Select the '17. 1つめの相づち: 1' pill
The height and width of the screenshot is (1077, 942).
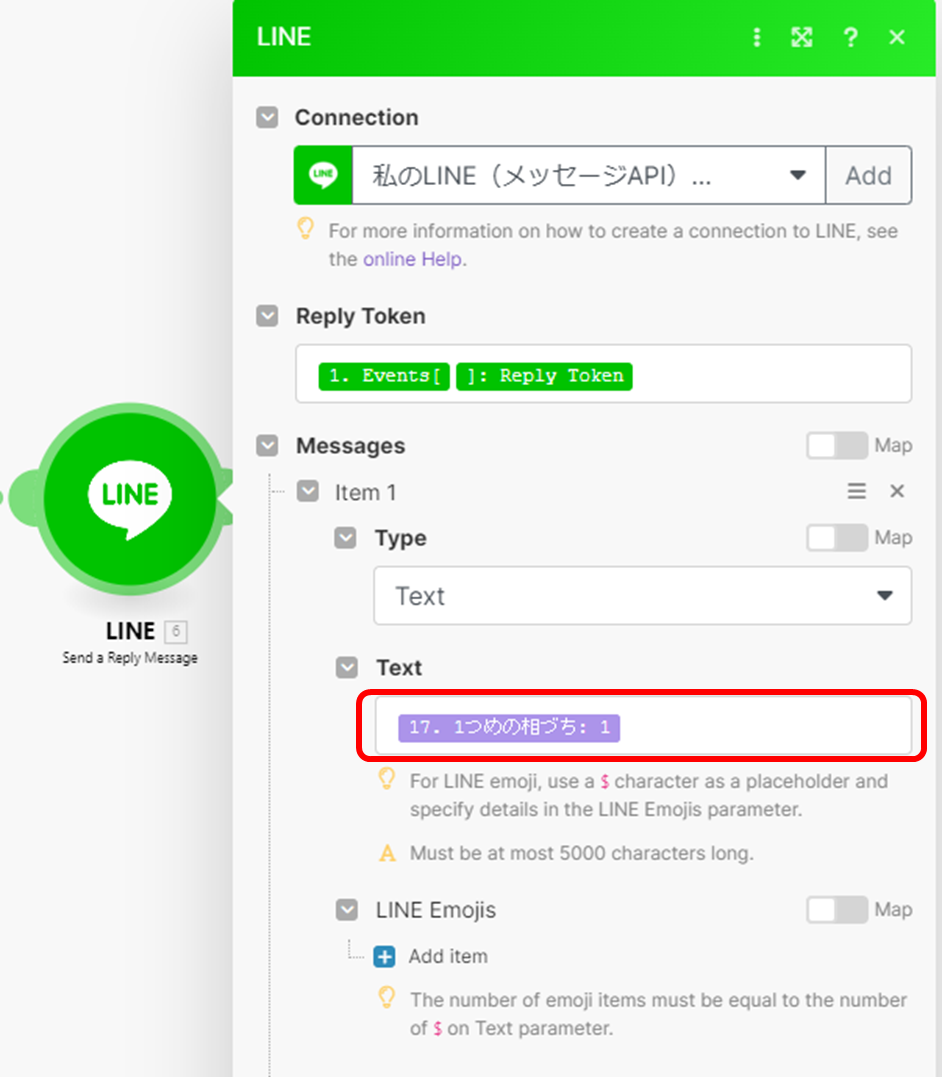point(509,728)
